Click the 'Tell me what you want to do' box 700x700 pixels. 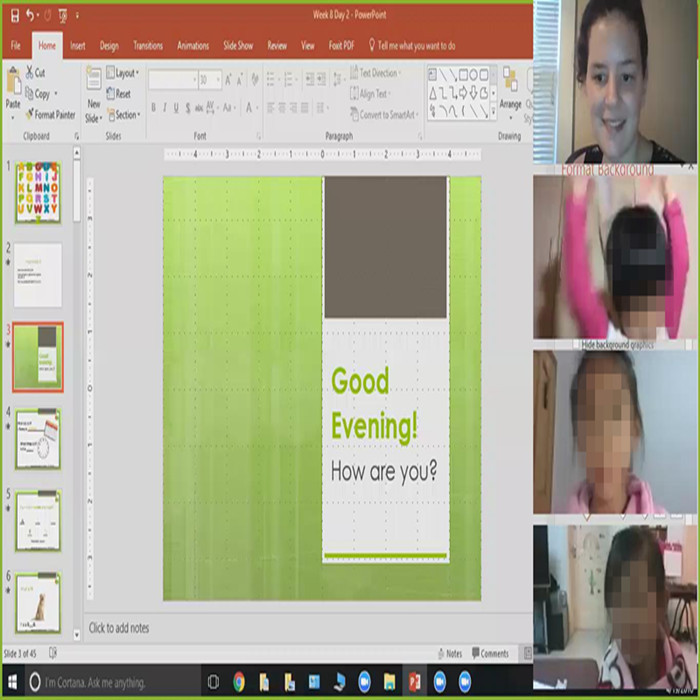[x=415, y=46]
